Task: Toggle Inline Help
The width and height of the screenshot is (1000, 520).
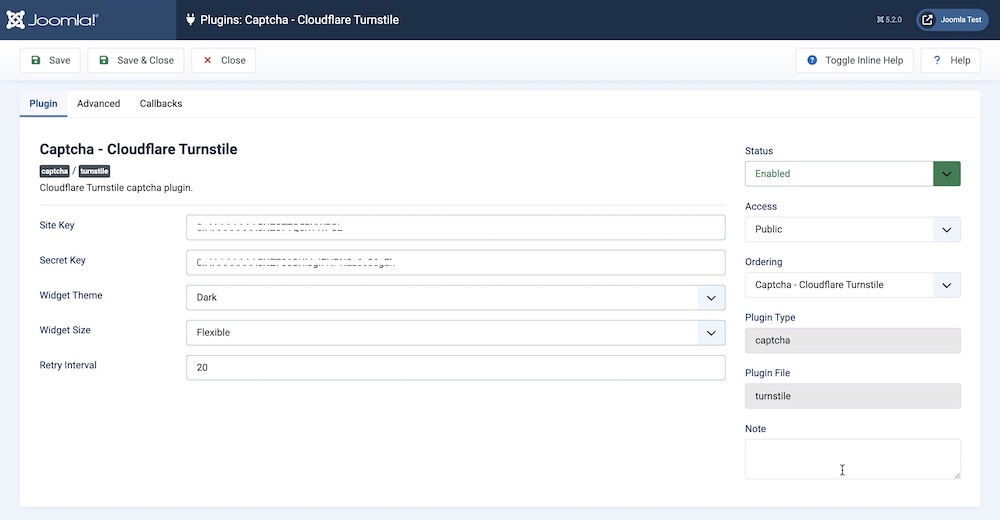Action: tap(854, 60)
